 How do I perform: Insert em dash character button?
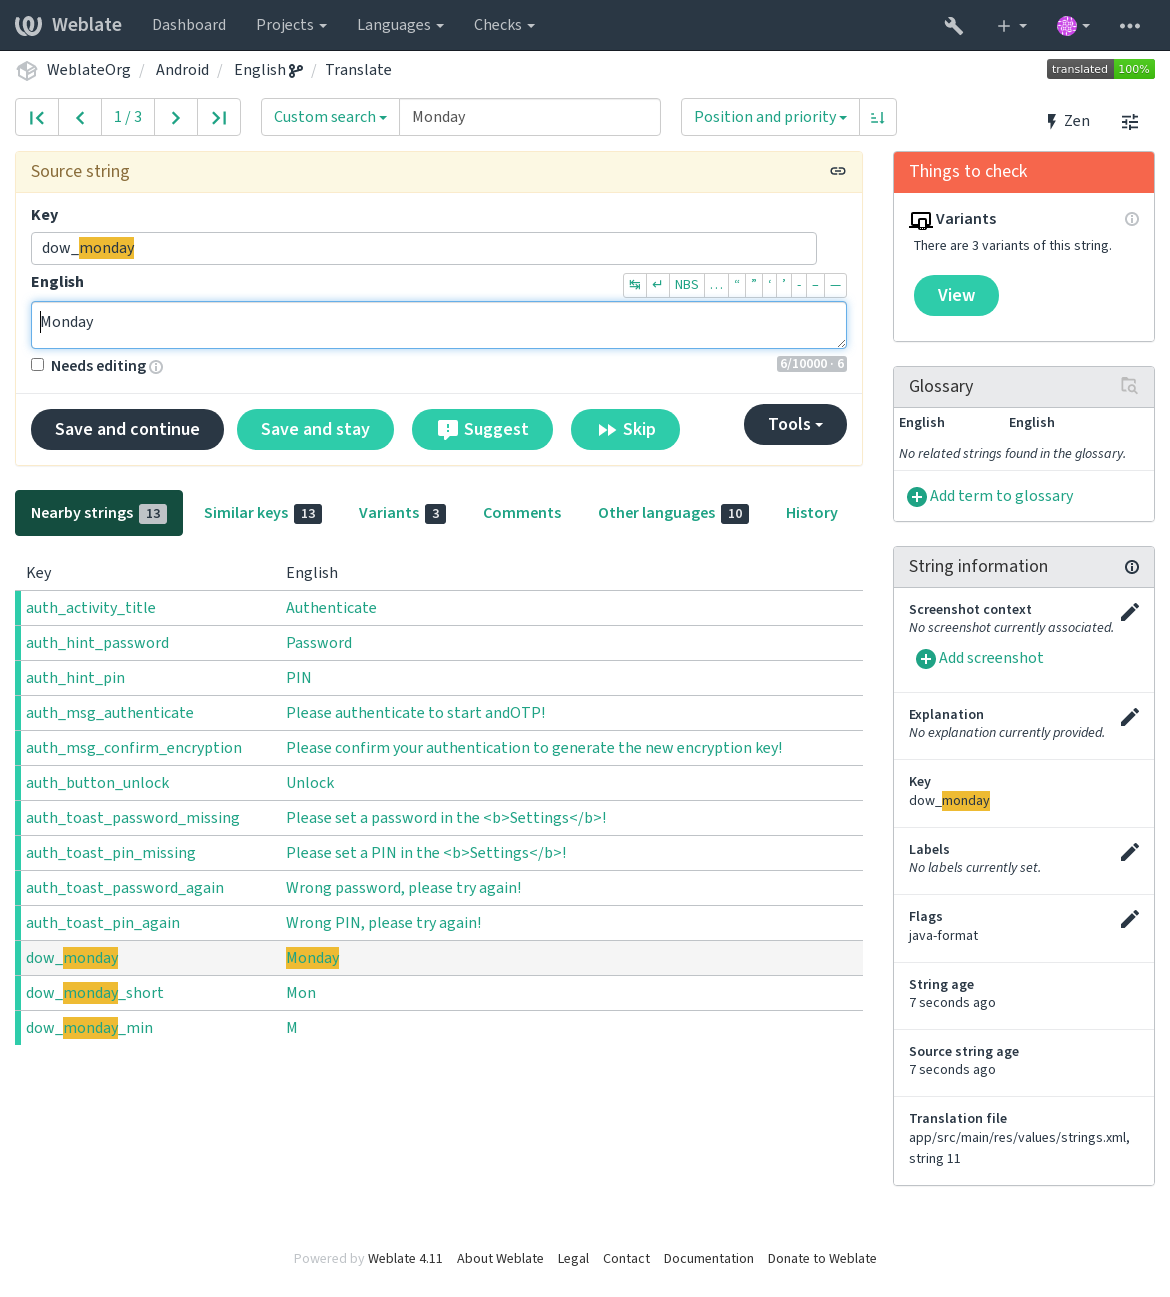click(x=836, y=285)
